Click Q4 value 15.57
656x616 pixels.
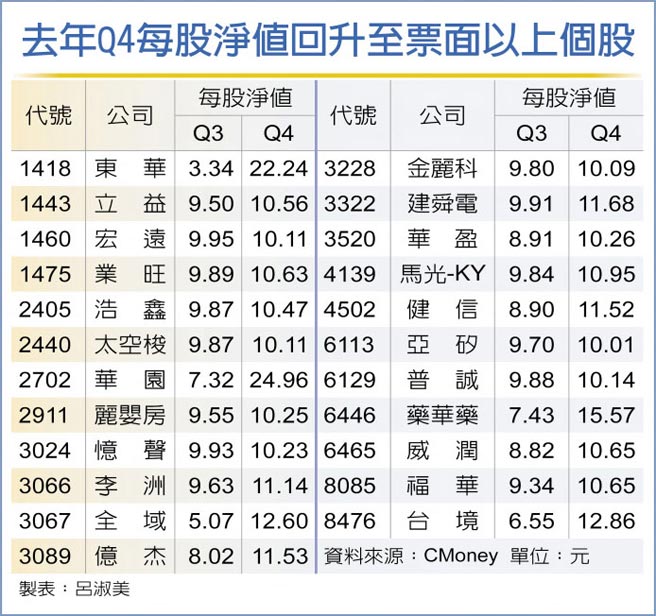606,415
